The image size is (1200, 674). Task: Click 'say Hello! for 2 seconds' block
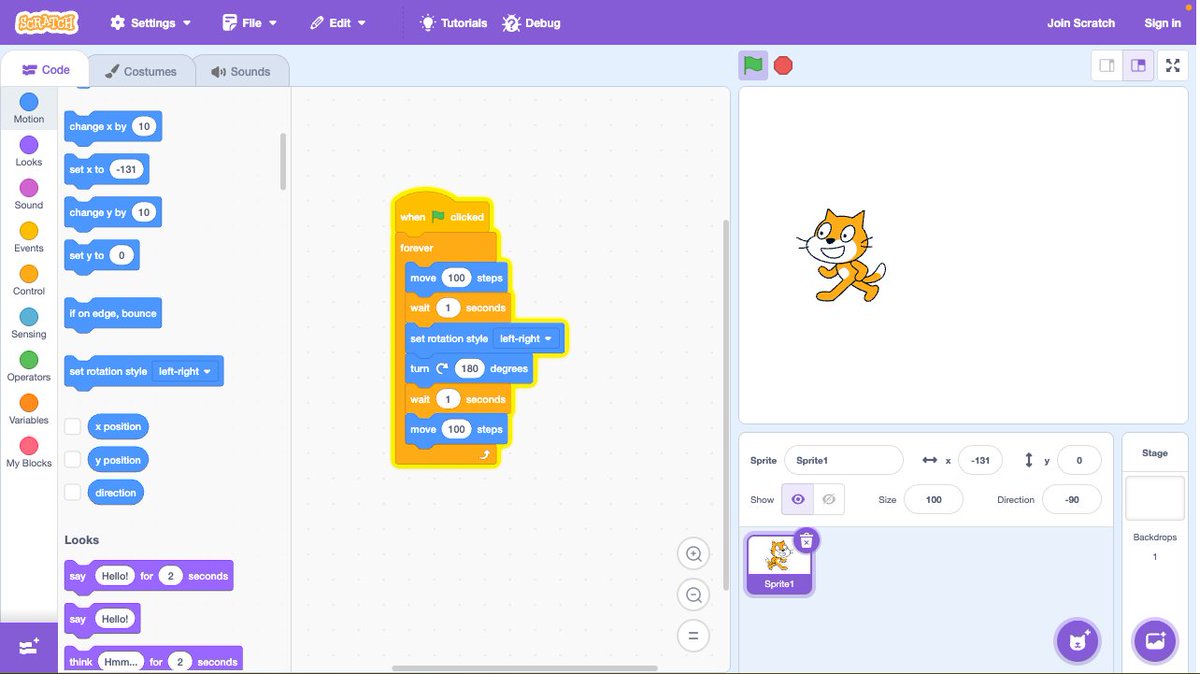tap(148, 576)
